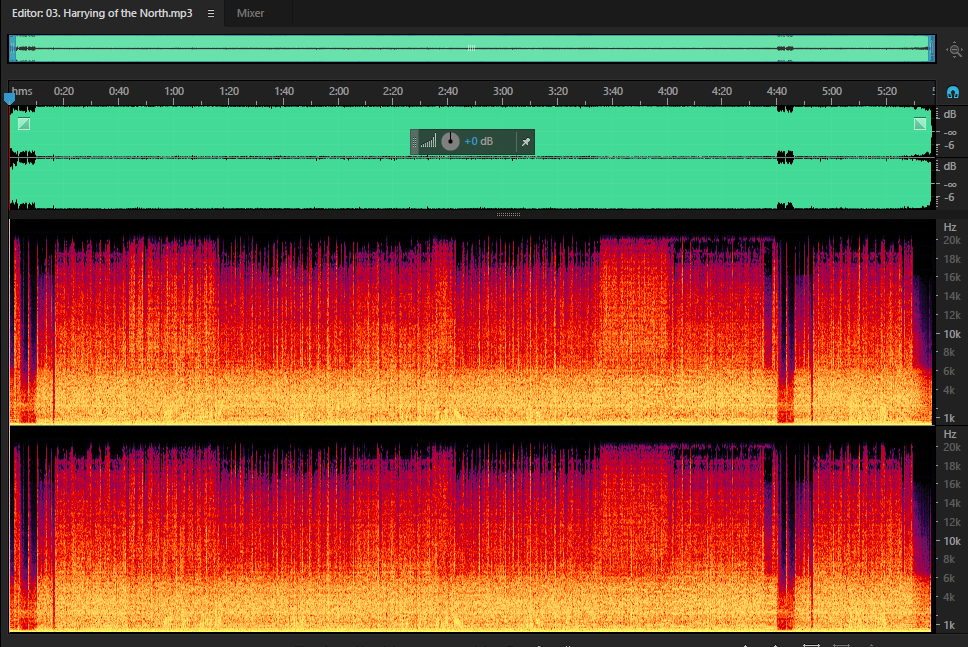Image resolution: width=968 pixels, height=647 pixels.
Task: Click 3:20 on the time ruler
Action: click(557, 91)
